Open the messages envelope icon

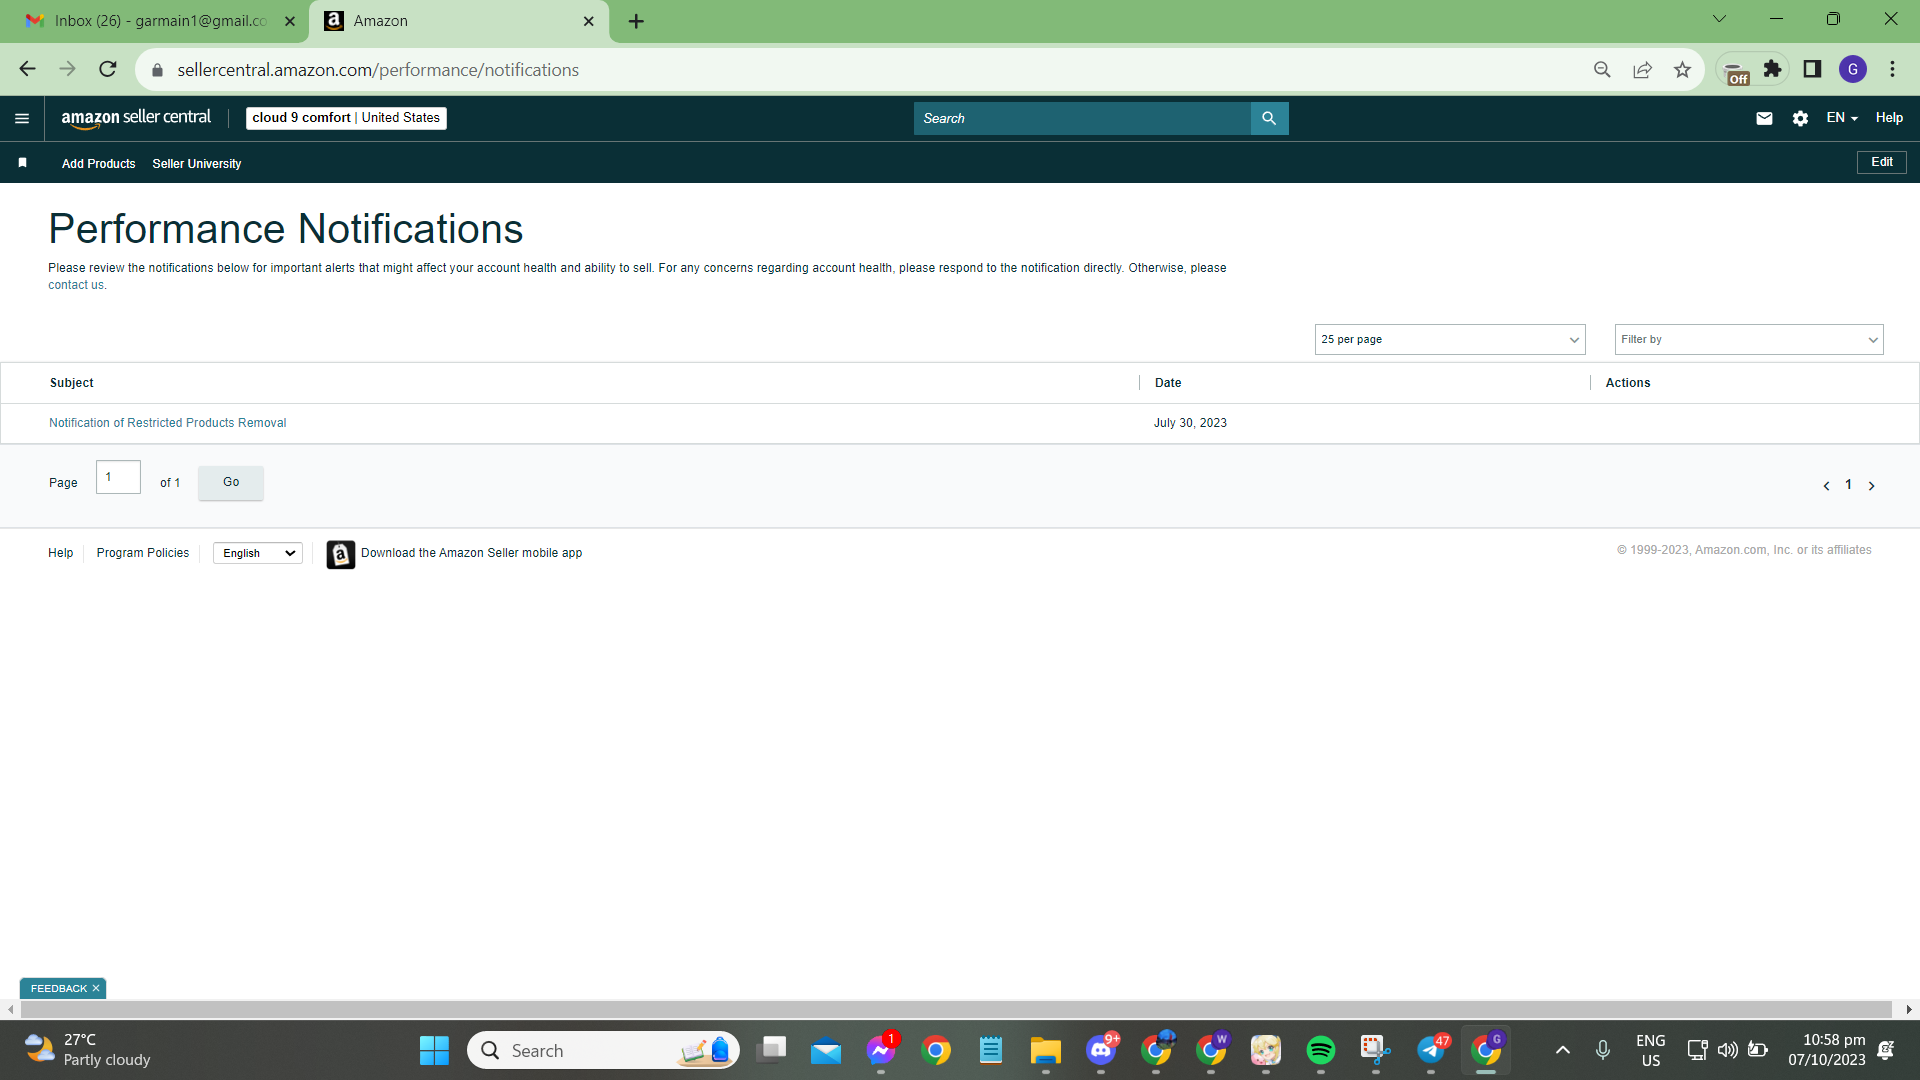click(x=1764, y=118)
